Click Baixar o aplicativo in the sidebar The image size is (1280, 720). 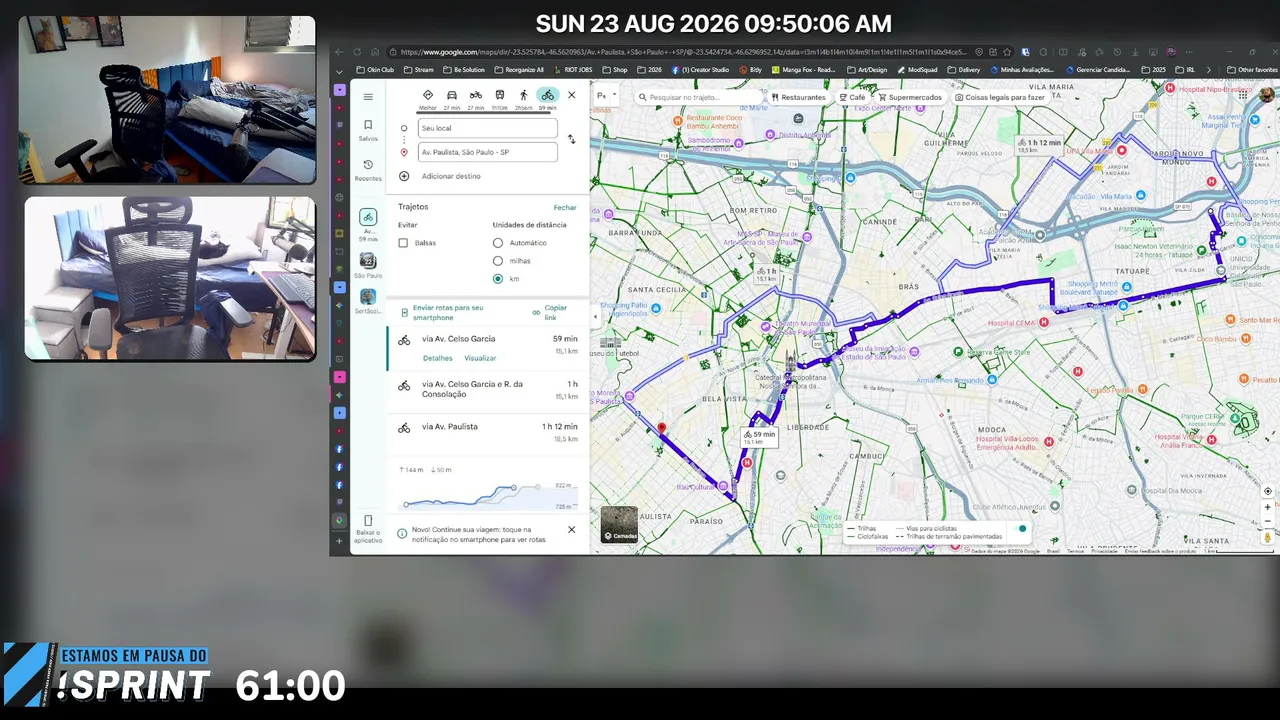pyautogui.click(x=368, y=529)
